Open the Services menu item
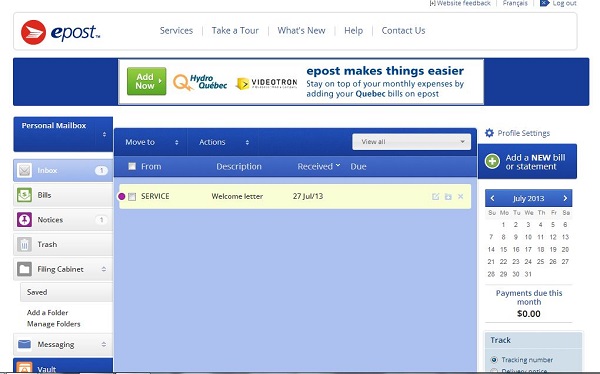600x374 pixels. tap(176, 31)
